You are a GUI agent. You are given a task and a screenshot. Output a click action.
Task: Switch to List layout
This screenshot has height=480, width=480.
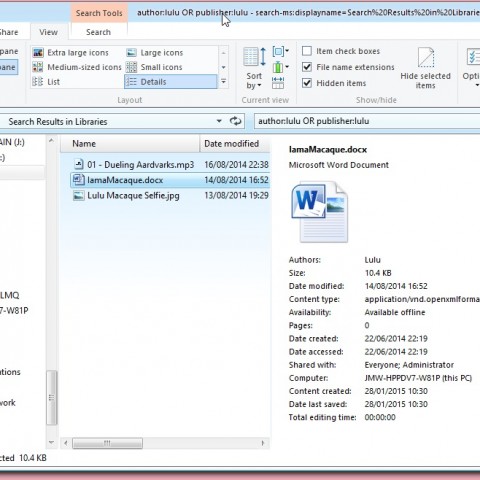(x=46, y=82)
